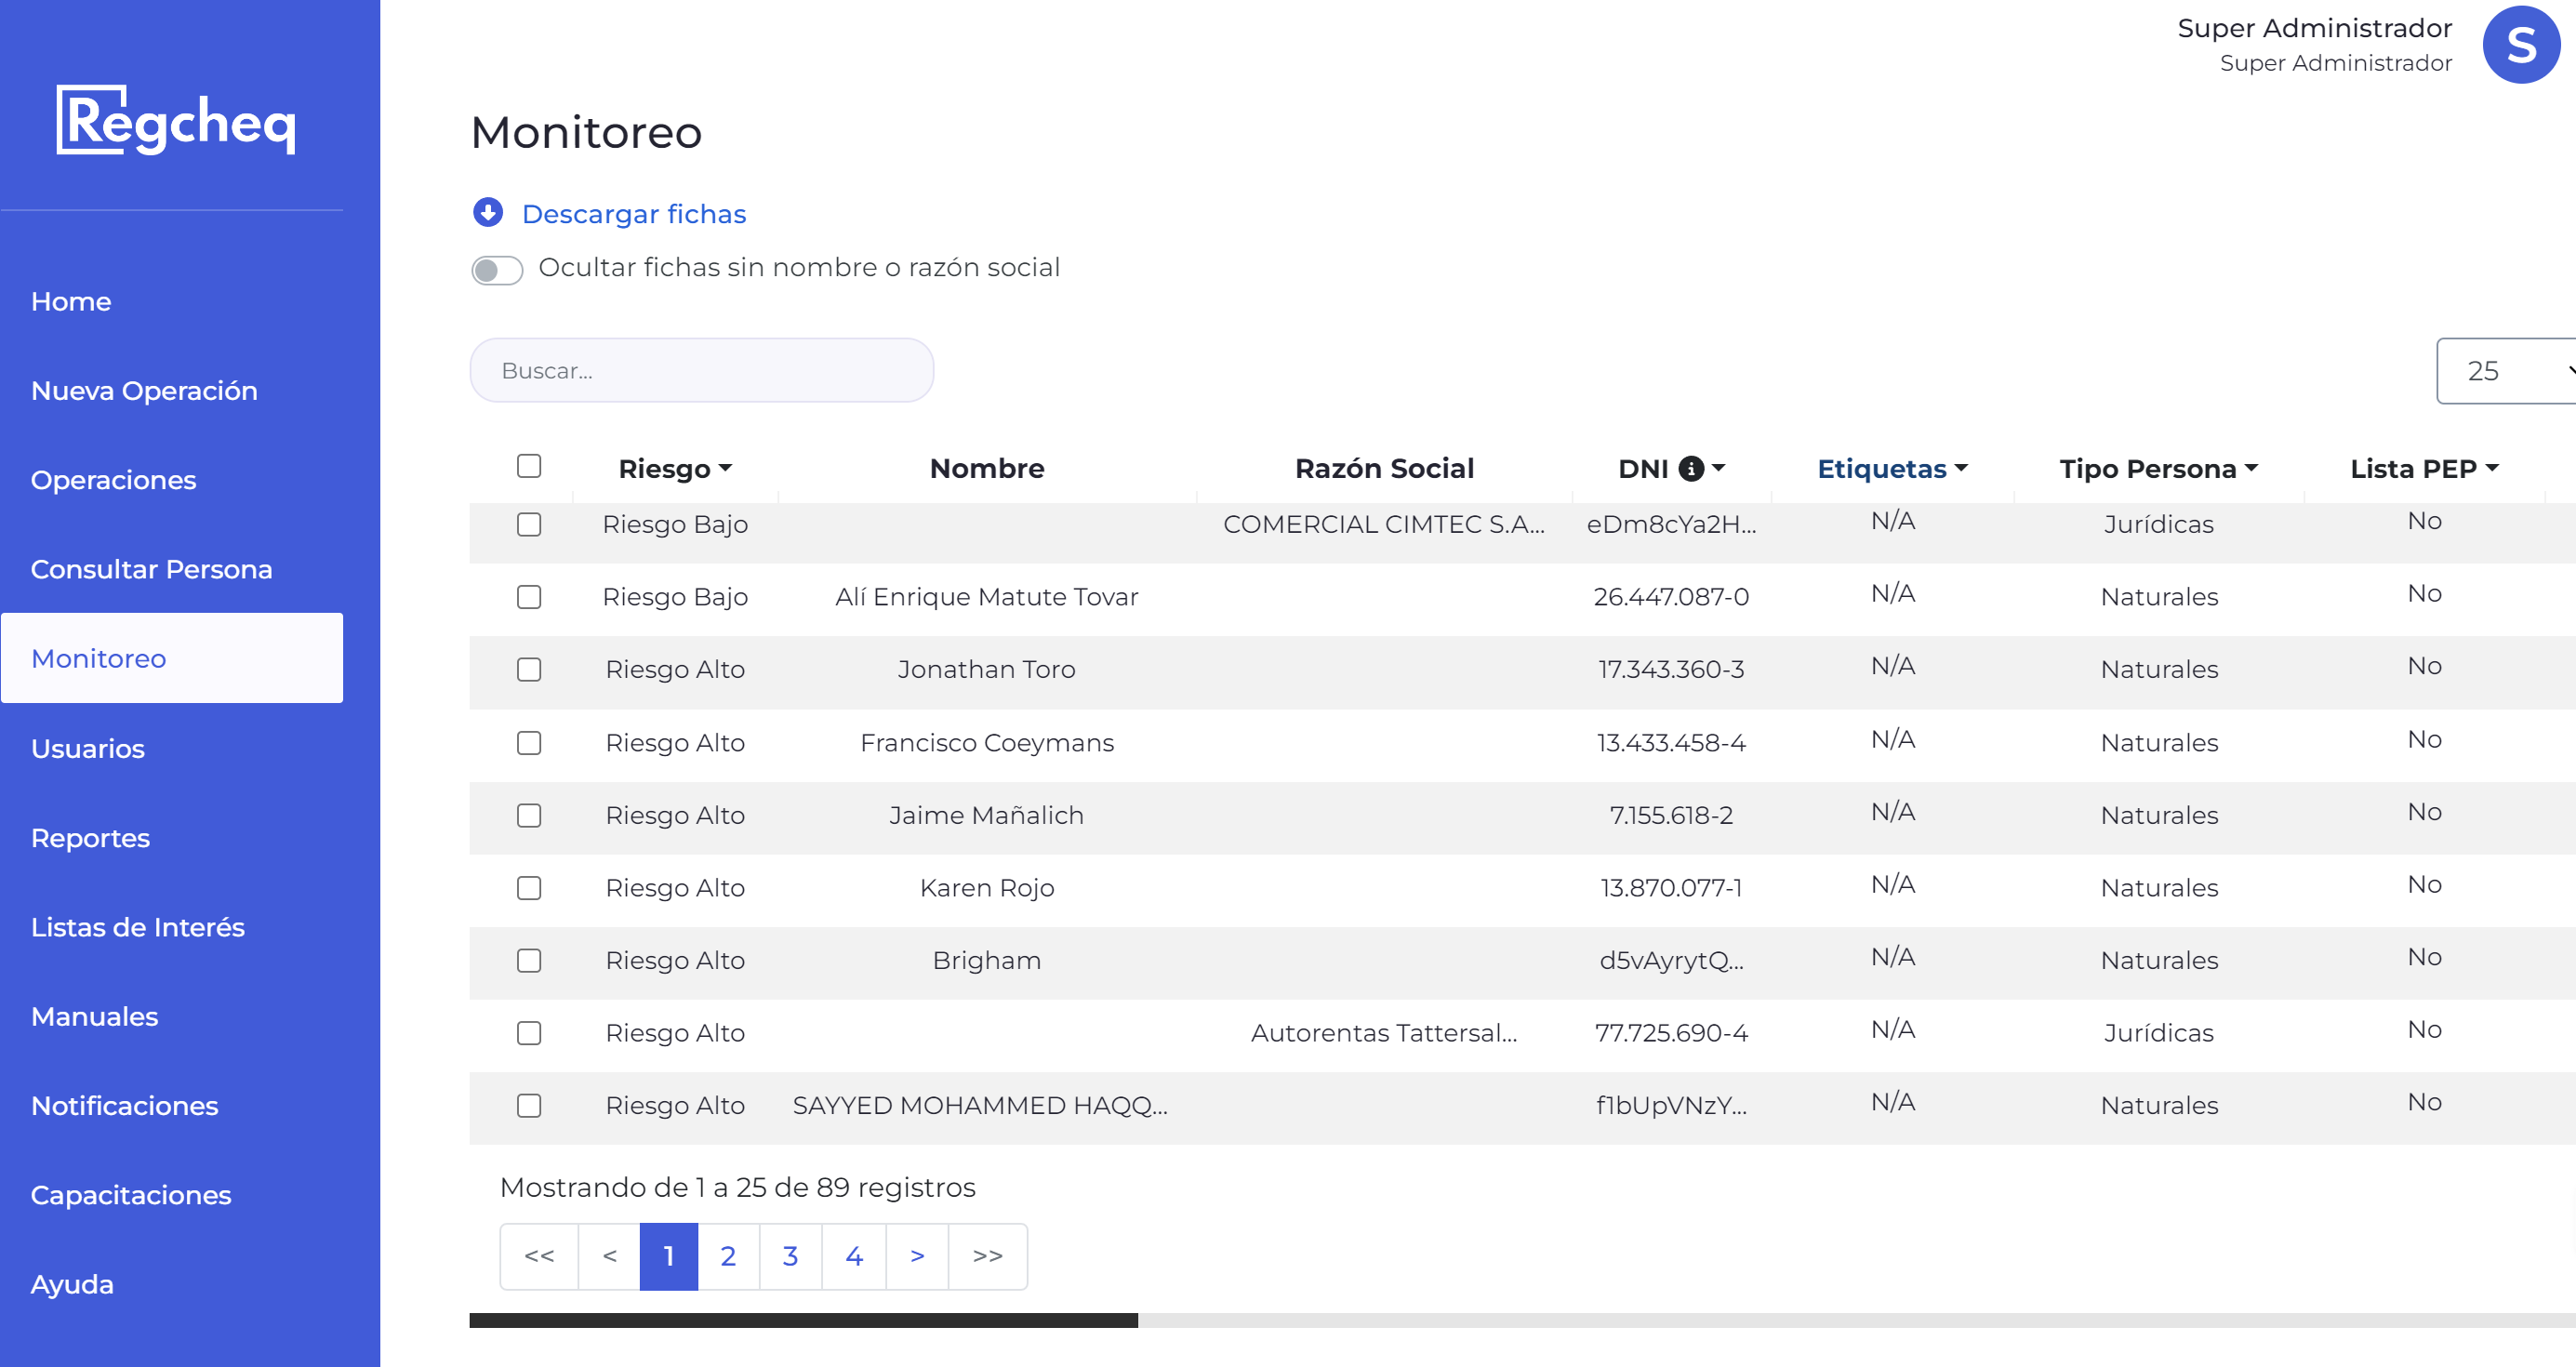Click the current page 1 button
This screenshot has width=2576, height=1367.
[x=669, y=1256]
